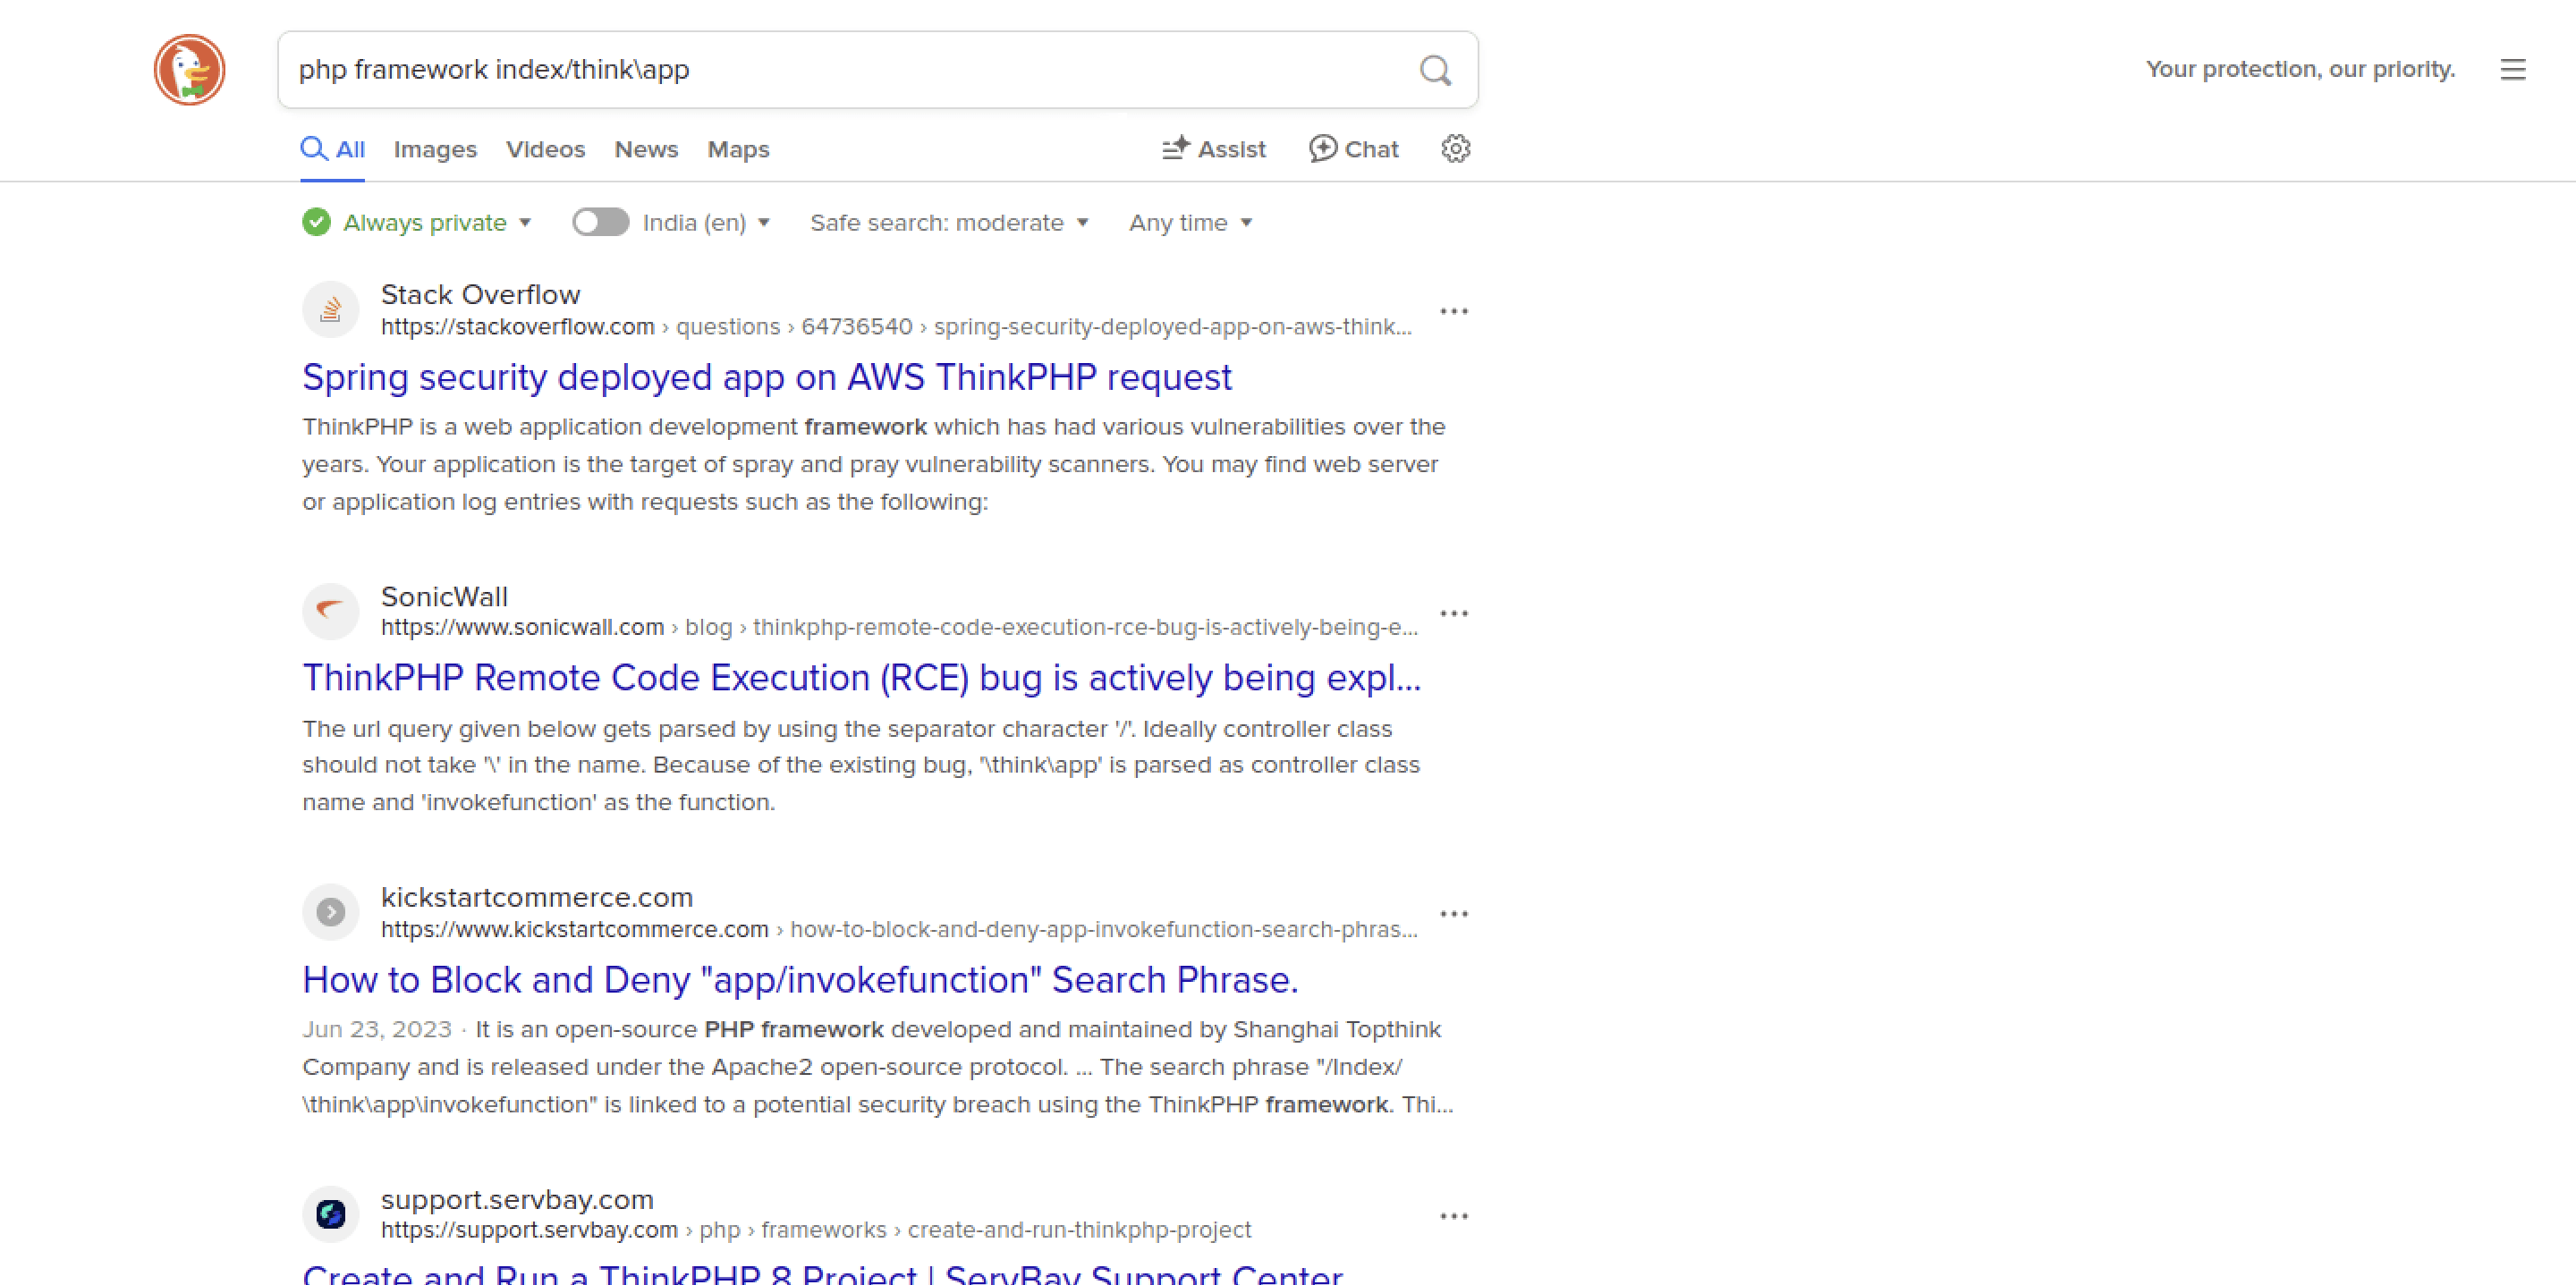Viewport: 2576px width, 1285px height.
Task: Click 'Your protection, our priority.' text
Action: (2300, 69)
